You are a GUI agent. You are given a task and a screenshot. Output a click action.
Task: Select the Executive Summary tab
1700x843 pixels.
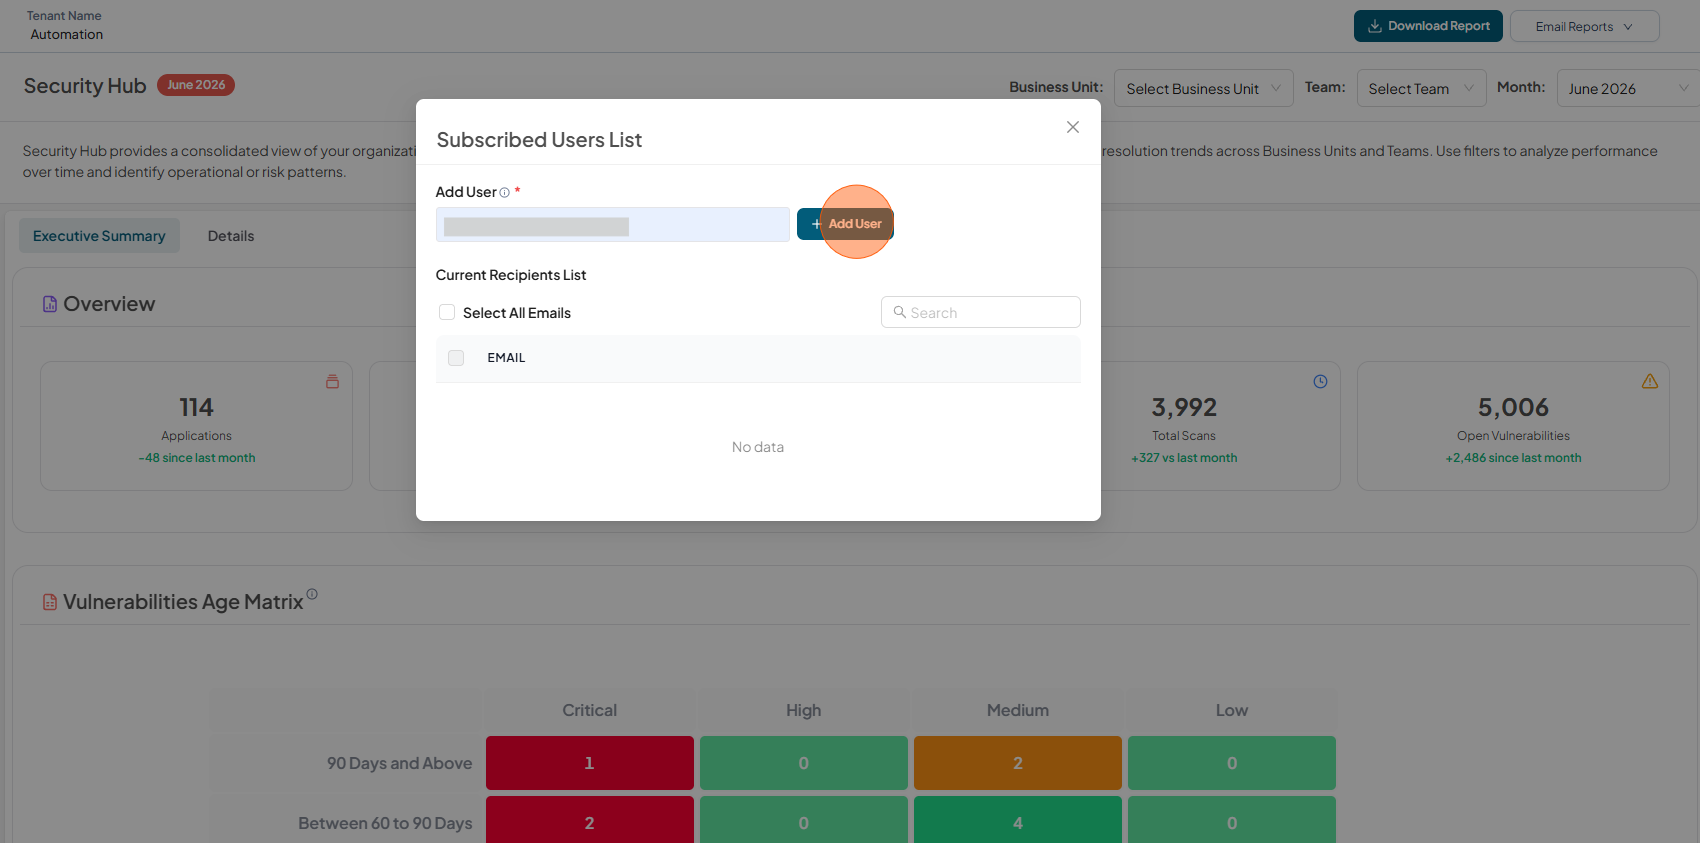coord(99,236)
